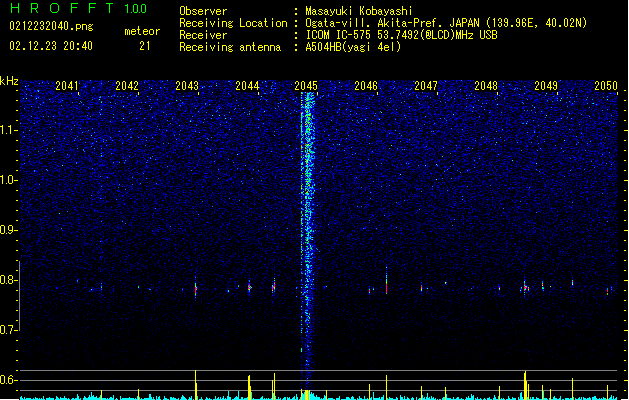
Task: Click time marker 2044
Action: tap(247, 86)
